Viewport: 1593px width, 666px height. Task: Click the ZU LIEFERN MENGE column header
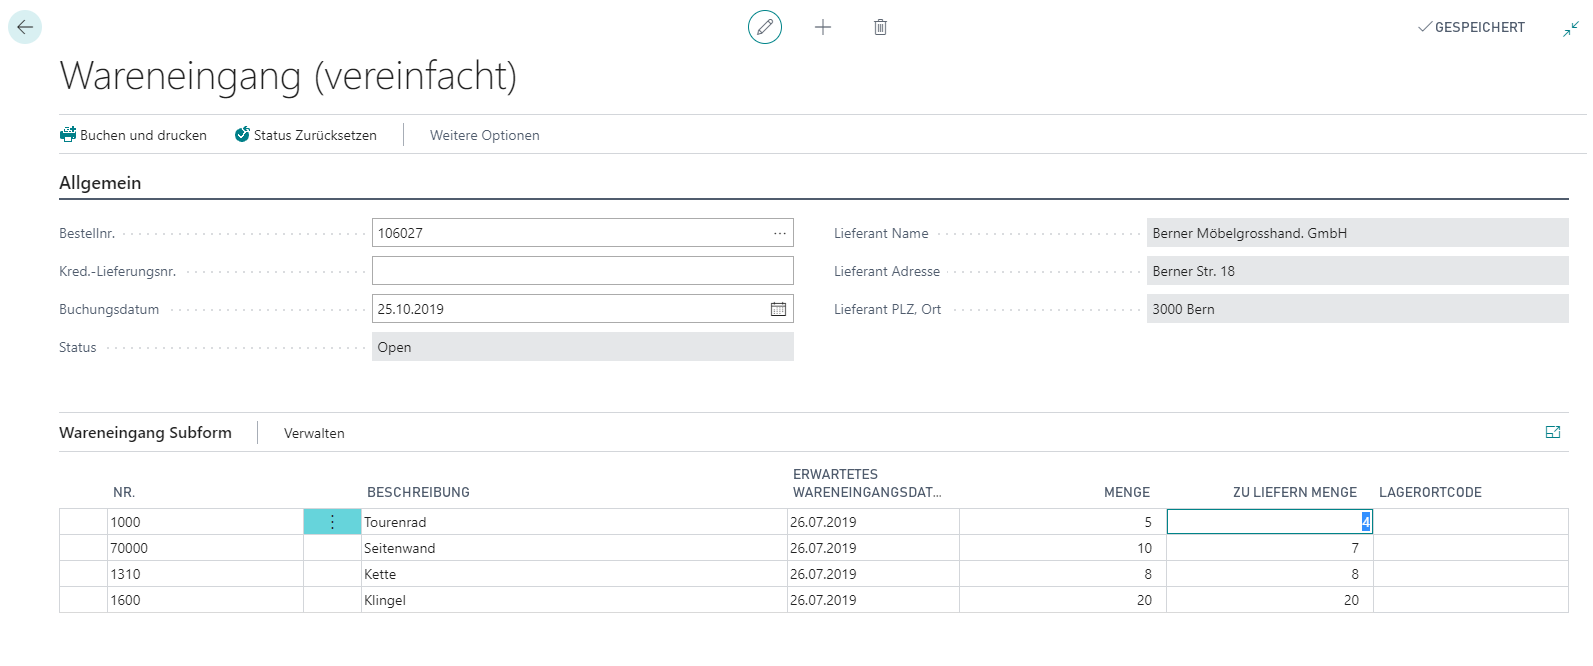[x=1295, y=492]
